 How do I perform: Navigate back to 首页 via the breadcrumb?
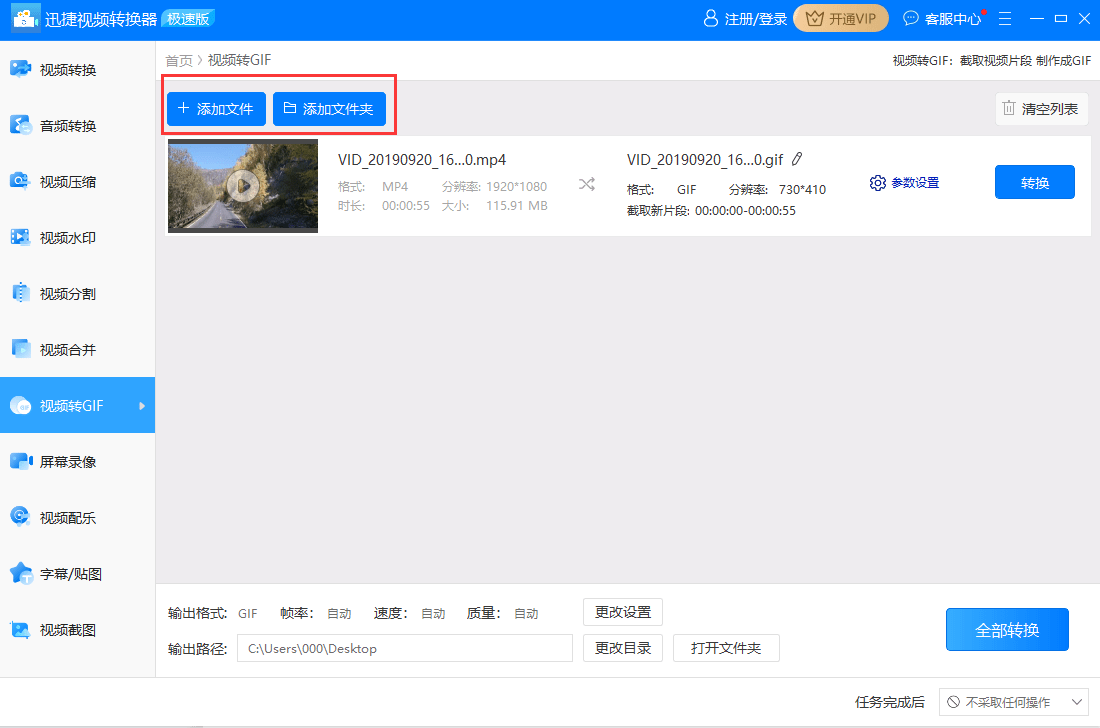tap(179, 60)
